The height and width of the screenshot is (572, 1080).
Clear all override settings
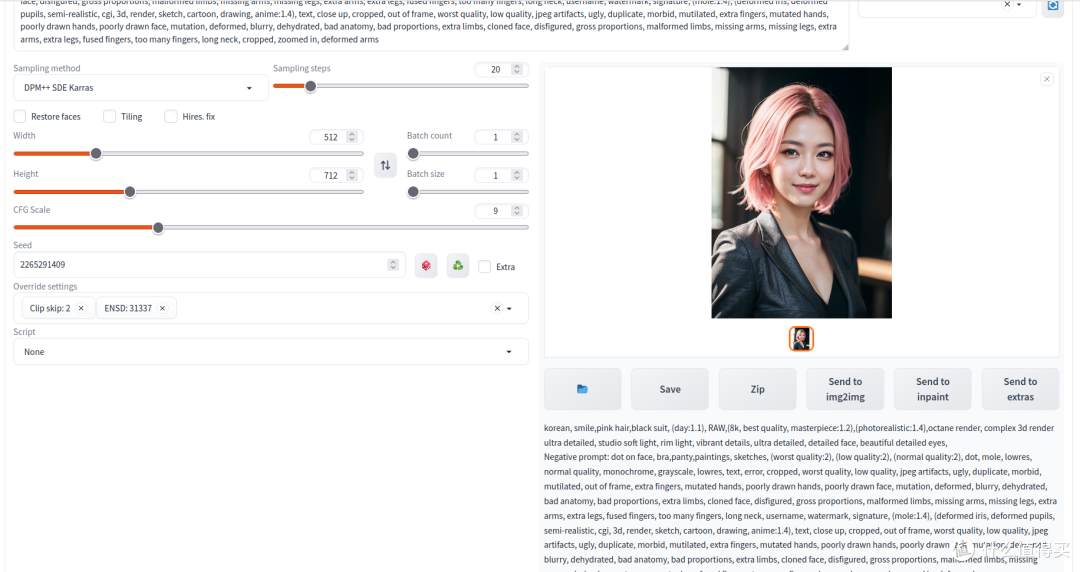coord(497,308)
